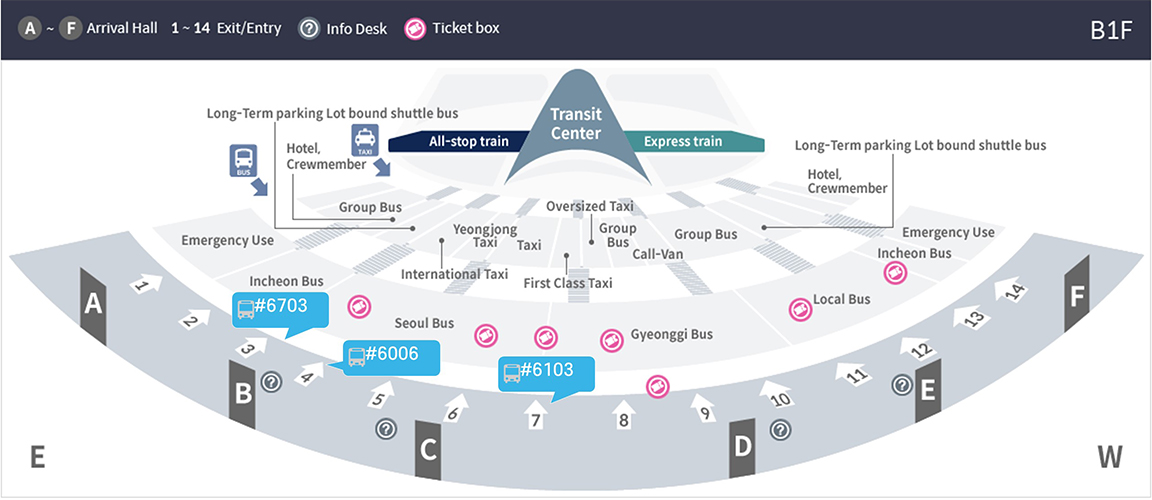
Task: Click the blue TAXI icon
Action: pyautogui.click(x=363, y=140)
